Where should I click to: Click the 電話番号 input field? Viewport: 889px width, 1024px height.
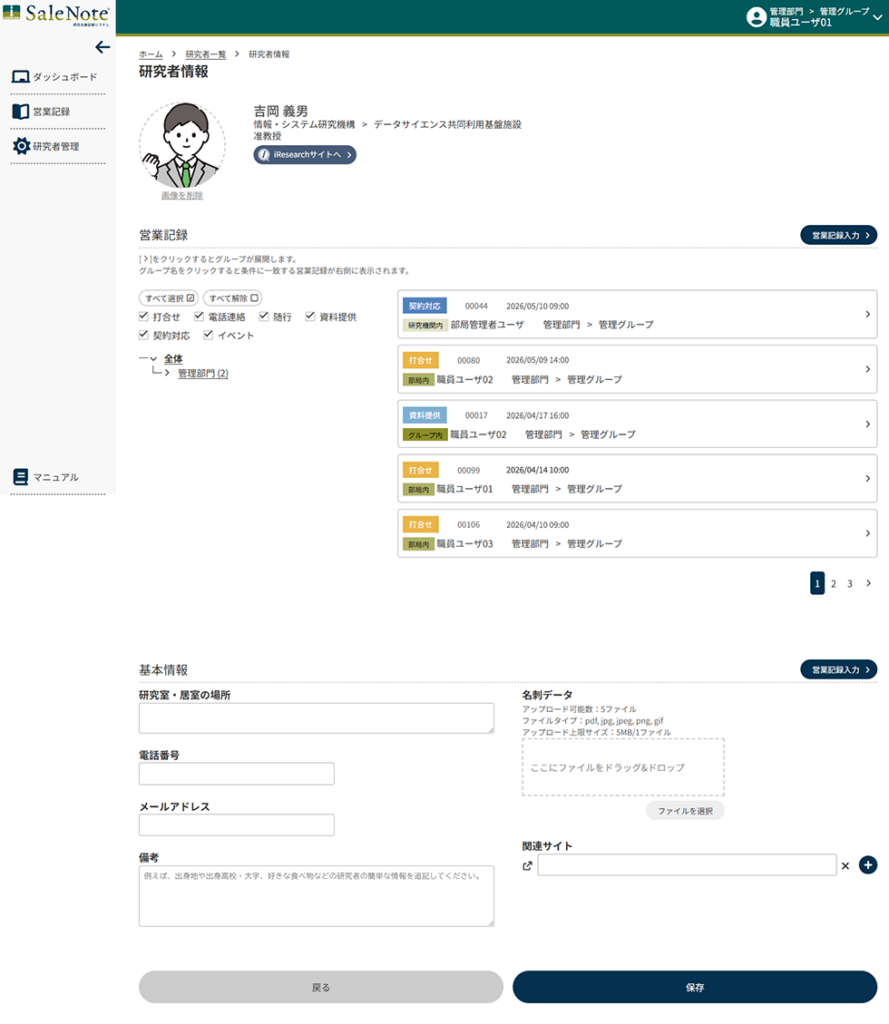tap(236, 774)
